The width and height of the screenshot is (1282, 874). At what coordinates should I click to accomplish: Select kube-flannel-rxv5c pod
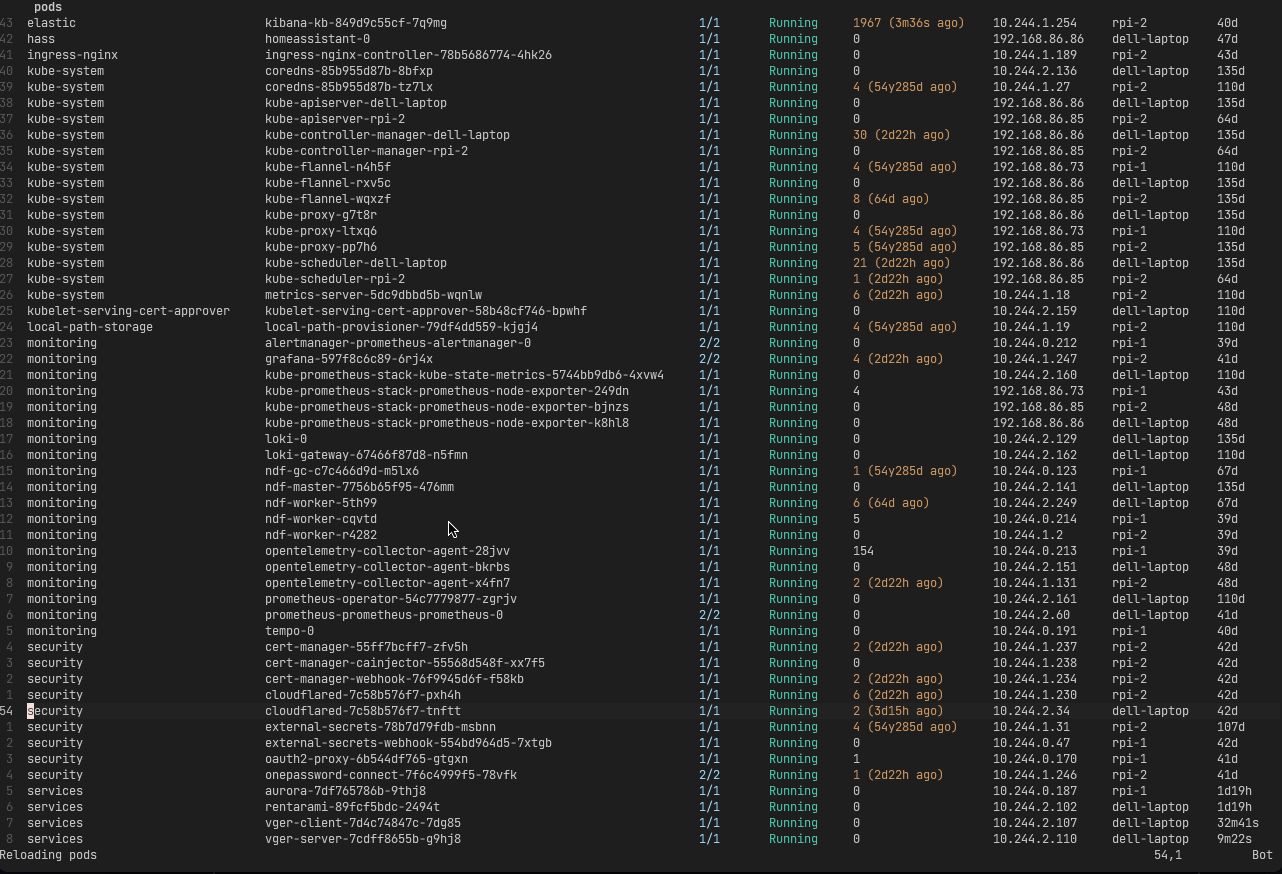(x=328, y=183)
